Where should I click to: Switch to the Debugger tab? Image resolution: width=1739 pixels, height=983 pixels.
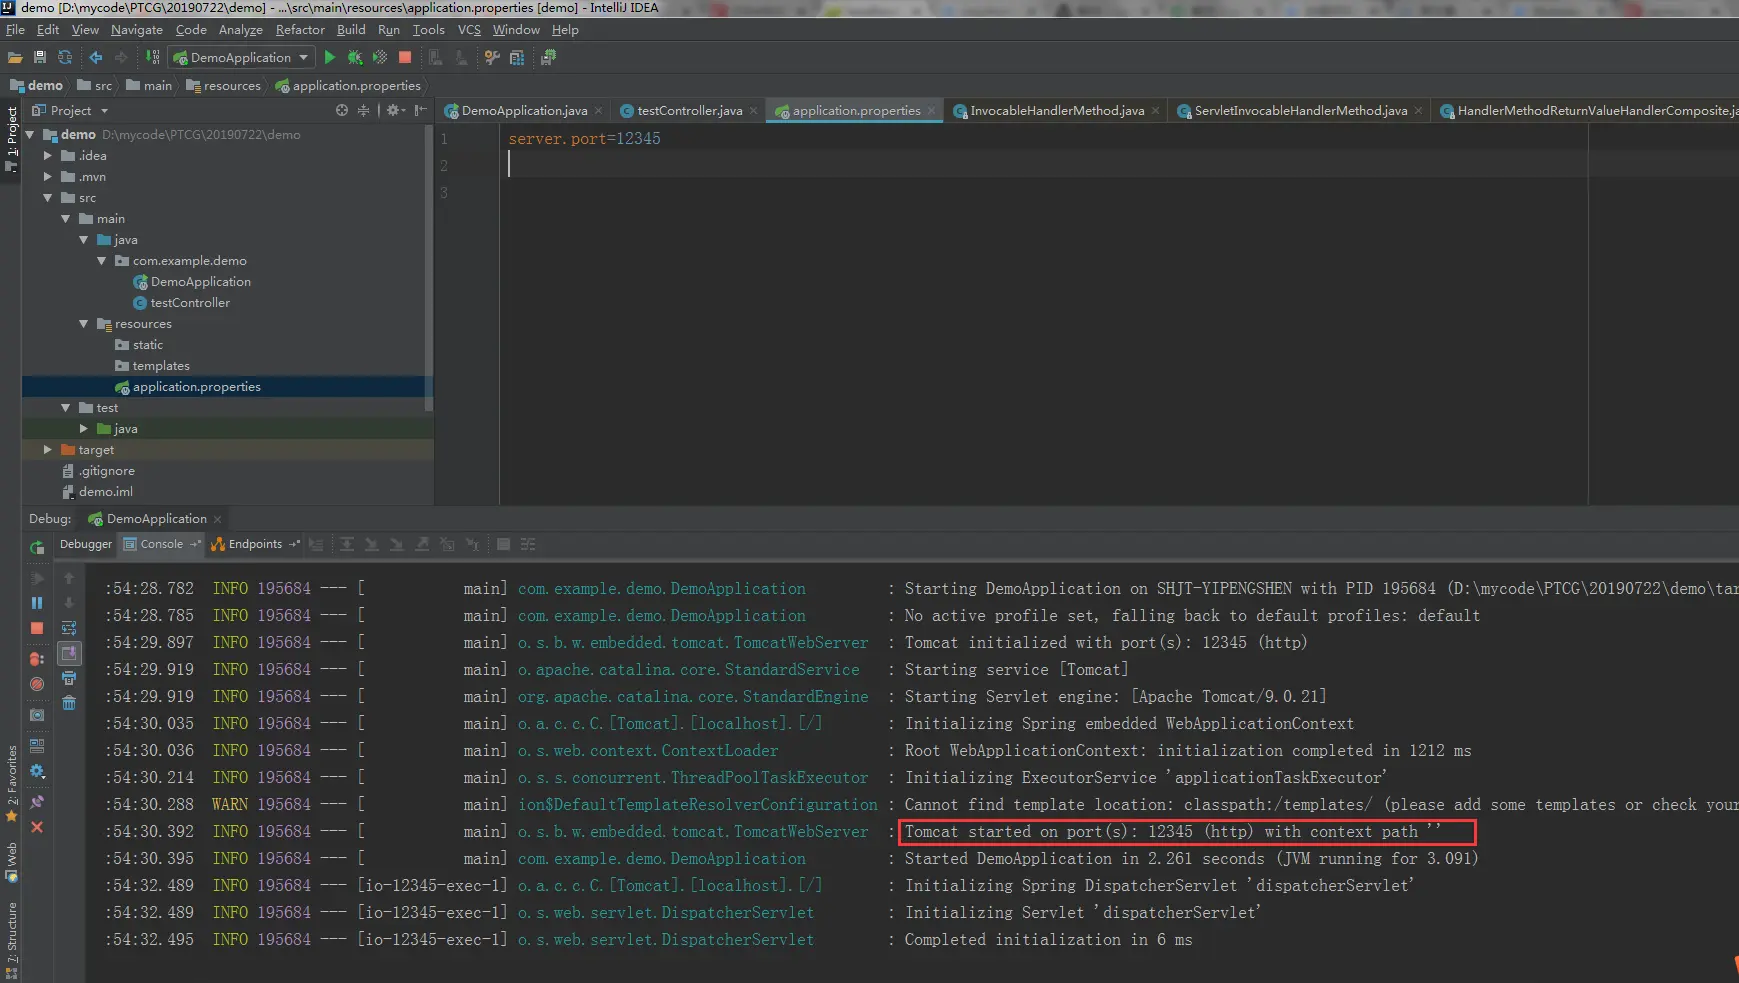click(86, 544)
